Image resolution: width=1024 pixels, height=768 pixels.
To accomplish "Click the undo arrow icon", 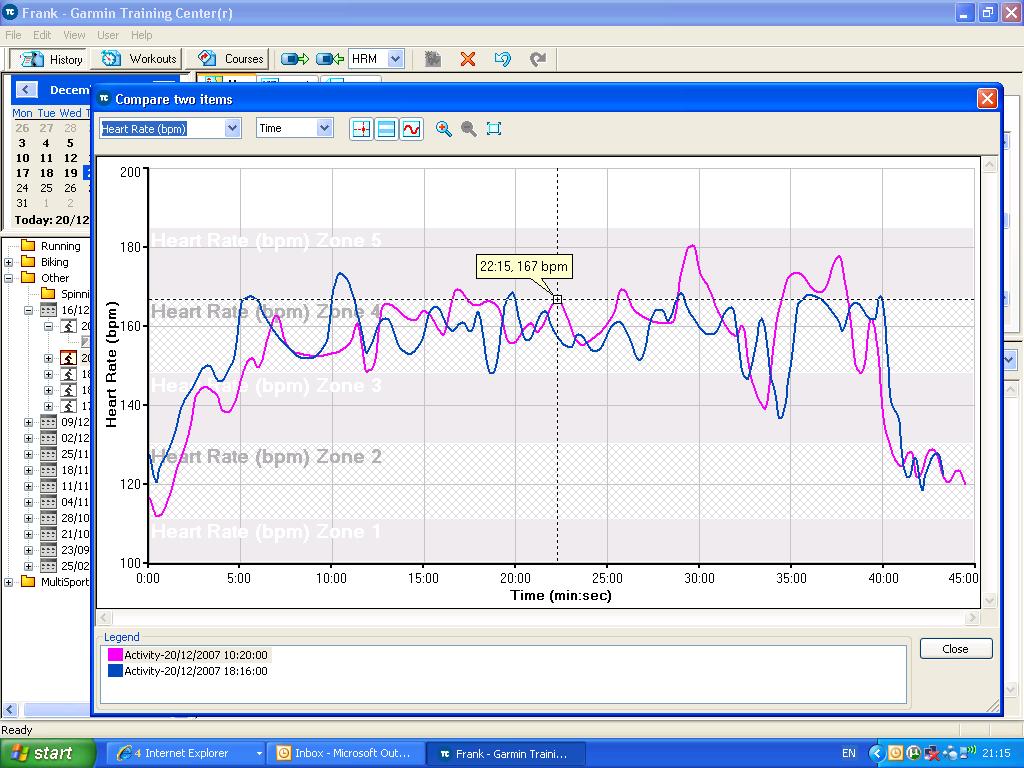I will point(503,59).
